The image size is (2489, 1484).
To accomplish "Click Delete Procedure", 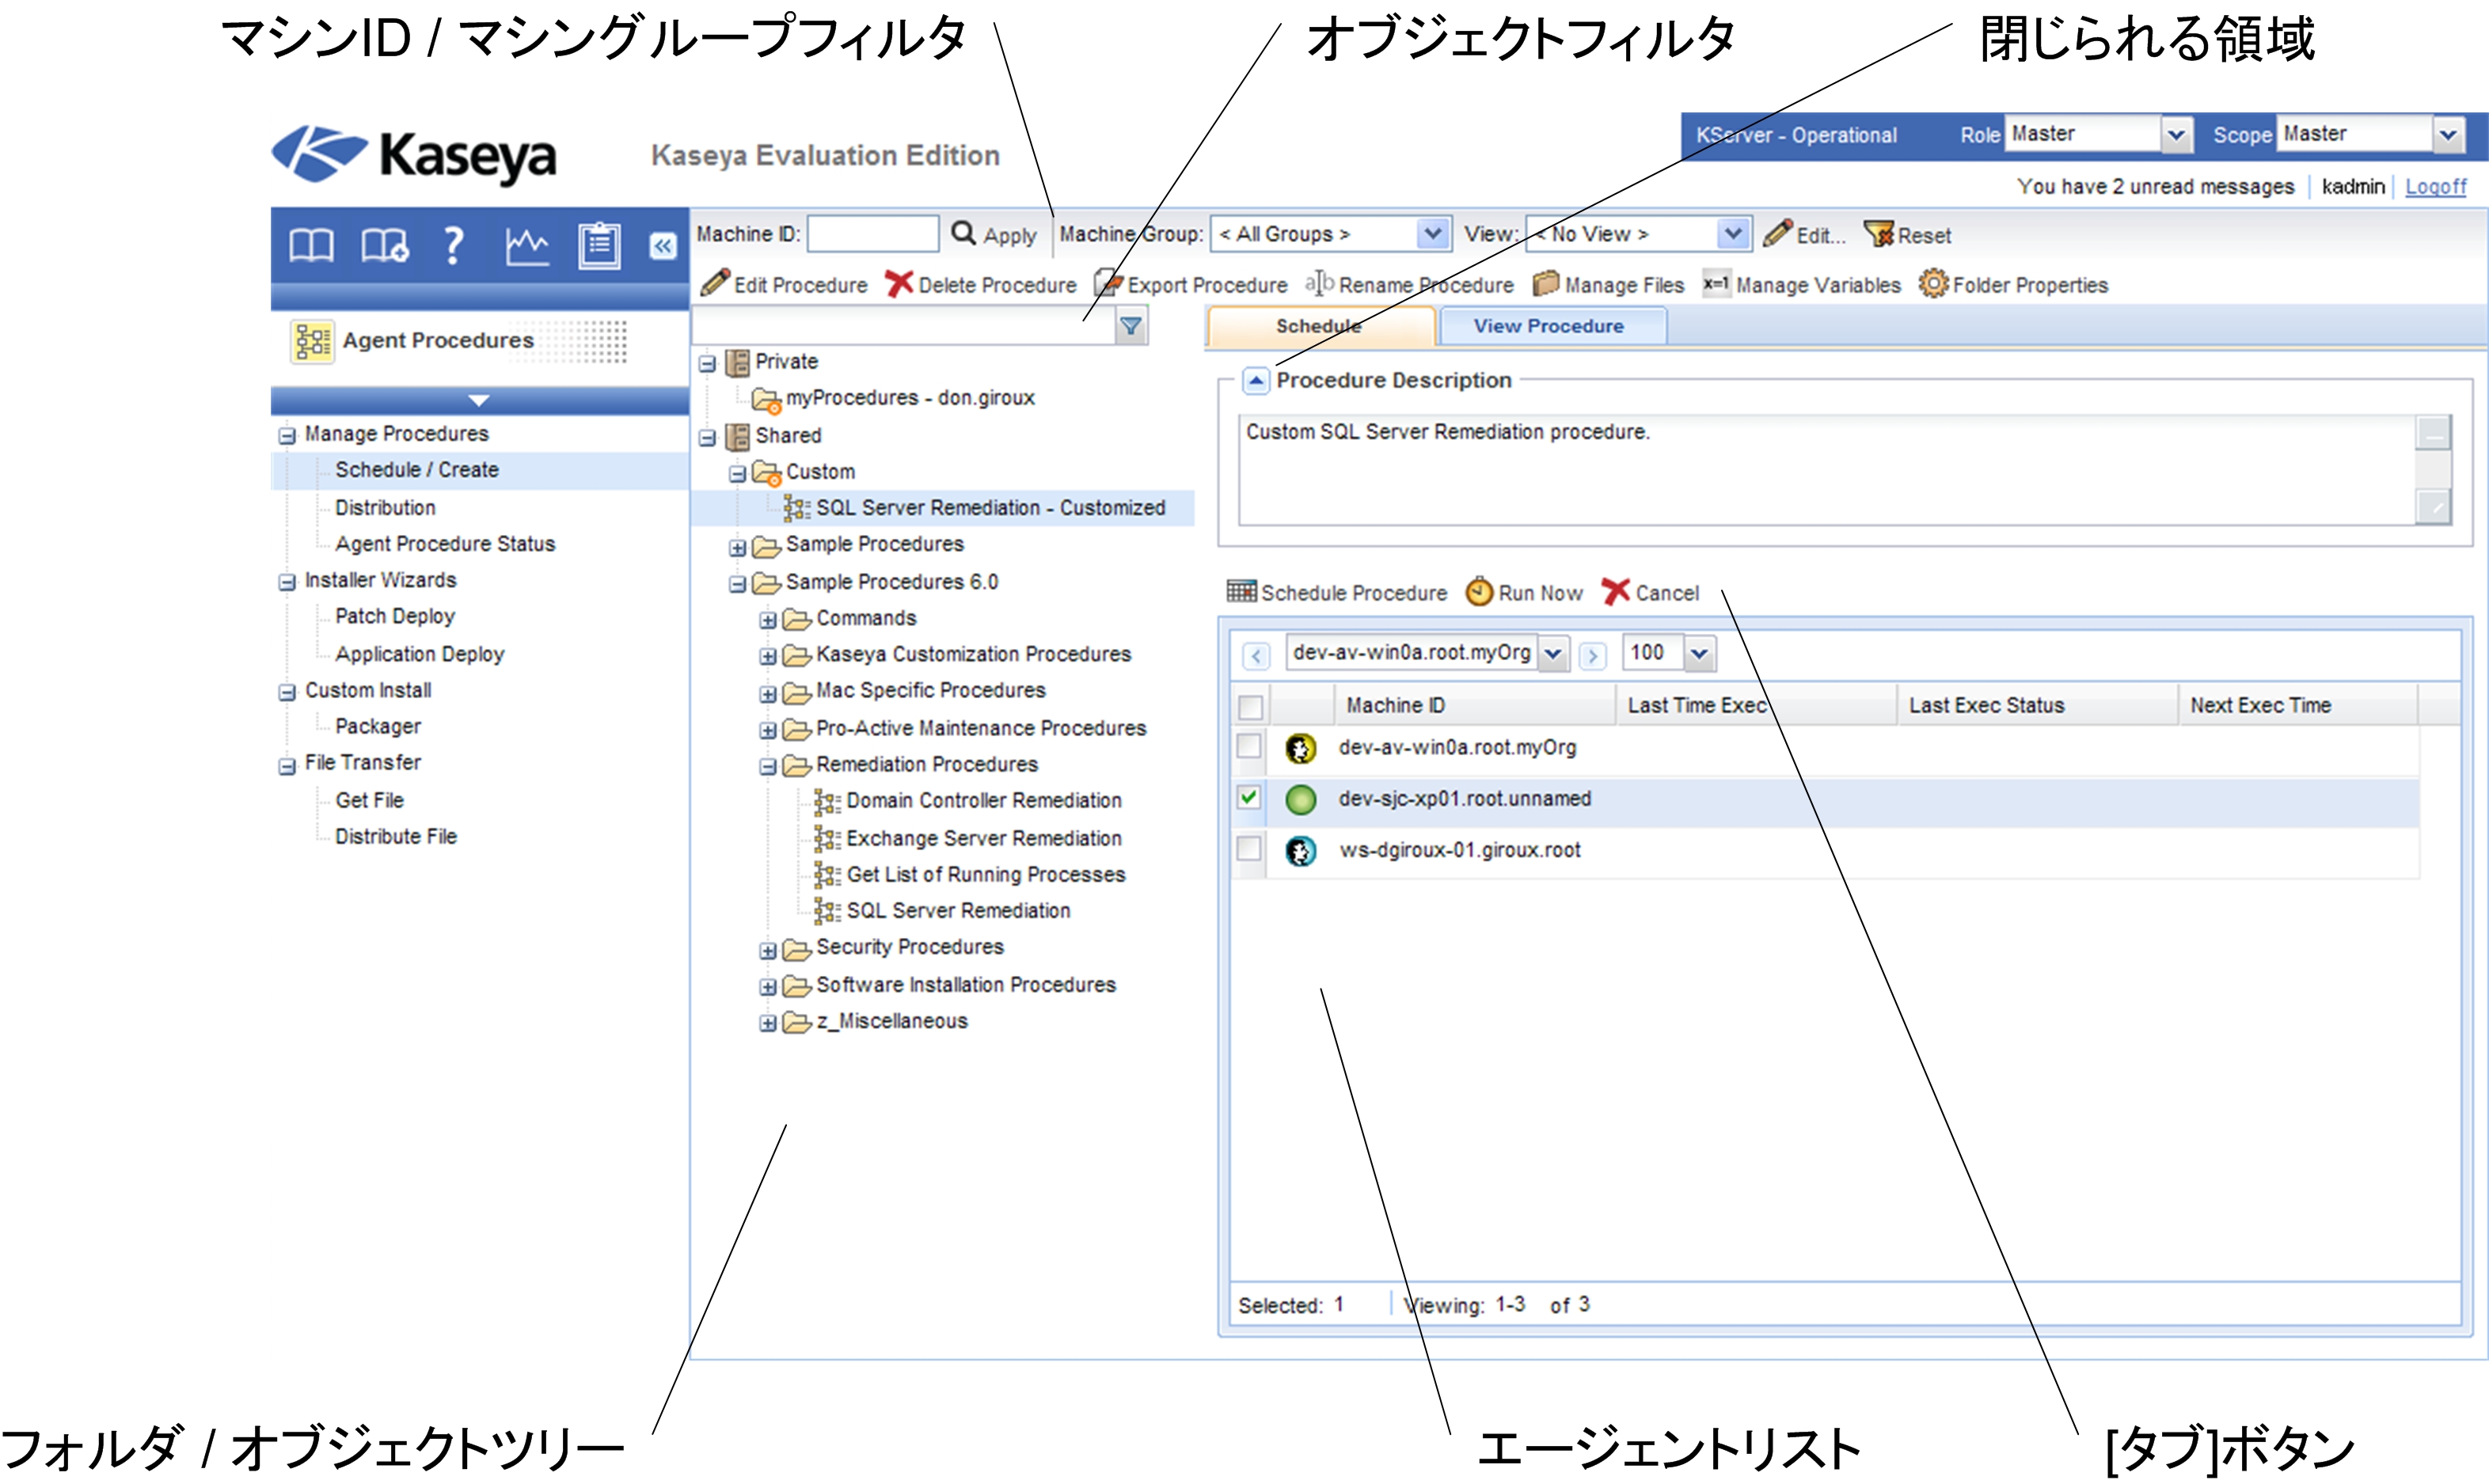I will click(981, 285).
